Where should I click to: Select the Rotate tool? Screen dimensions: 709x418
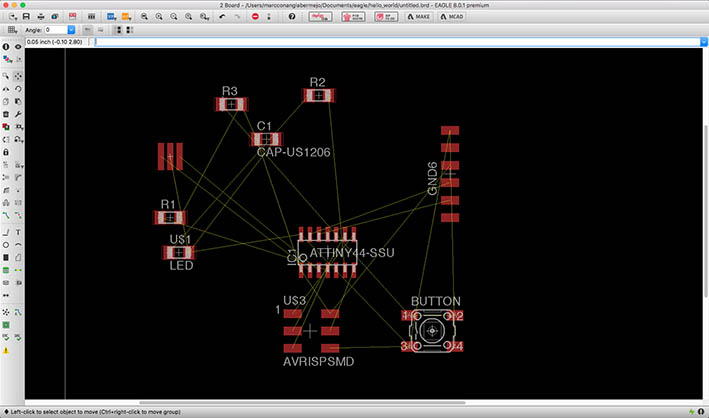pyautogui.click(x=18, y=89)
